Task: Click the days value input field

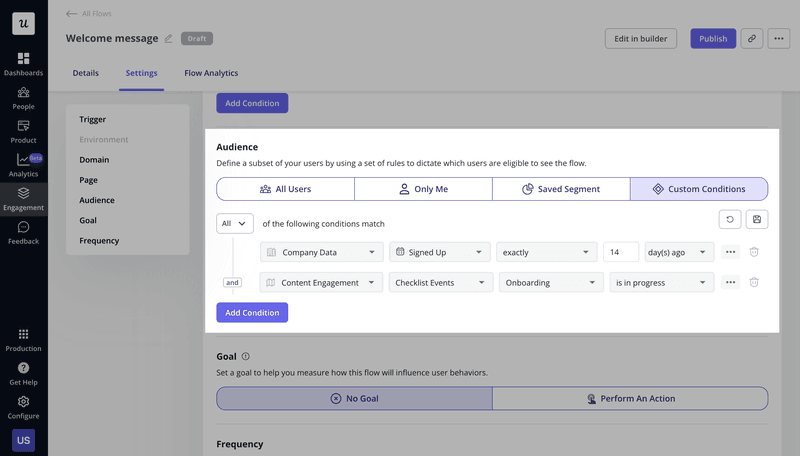Action: click(620, 253)
